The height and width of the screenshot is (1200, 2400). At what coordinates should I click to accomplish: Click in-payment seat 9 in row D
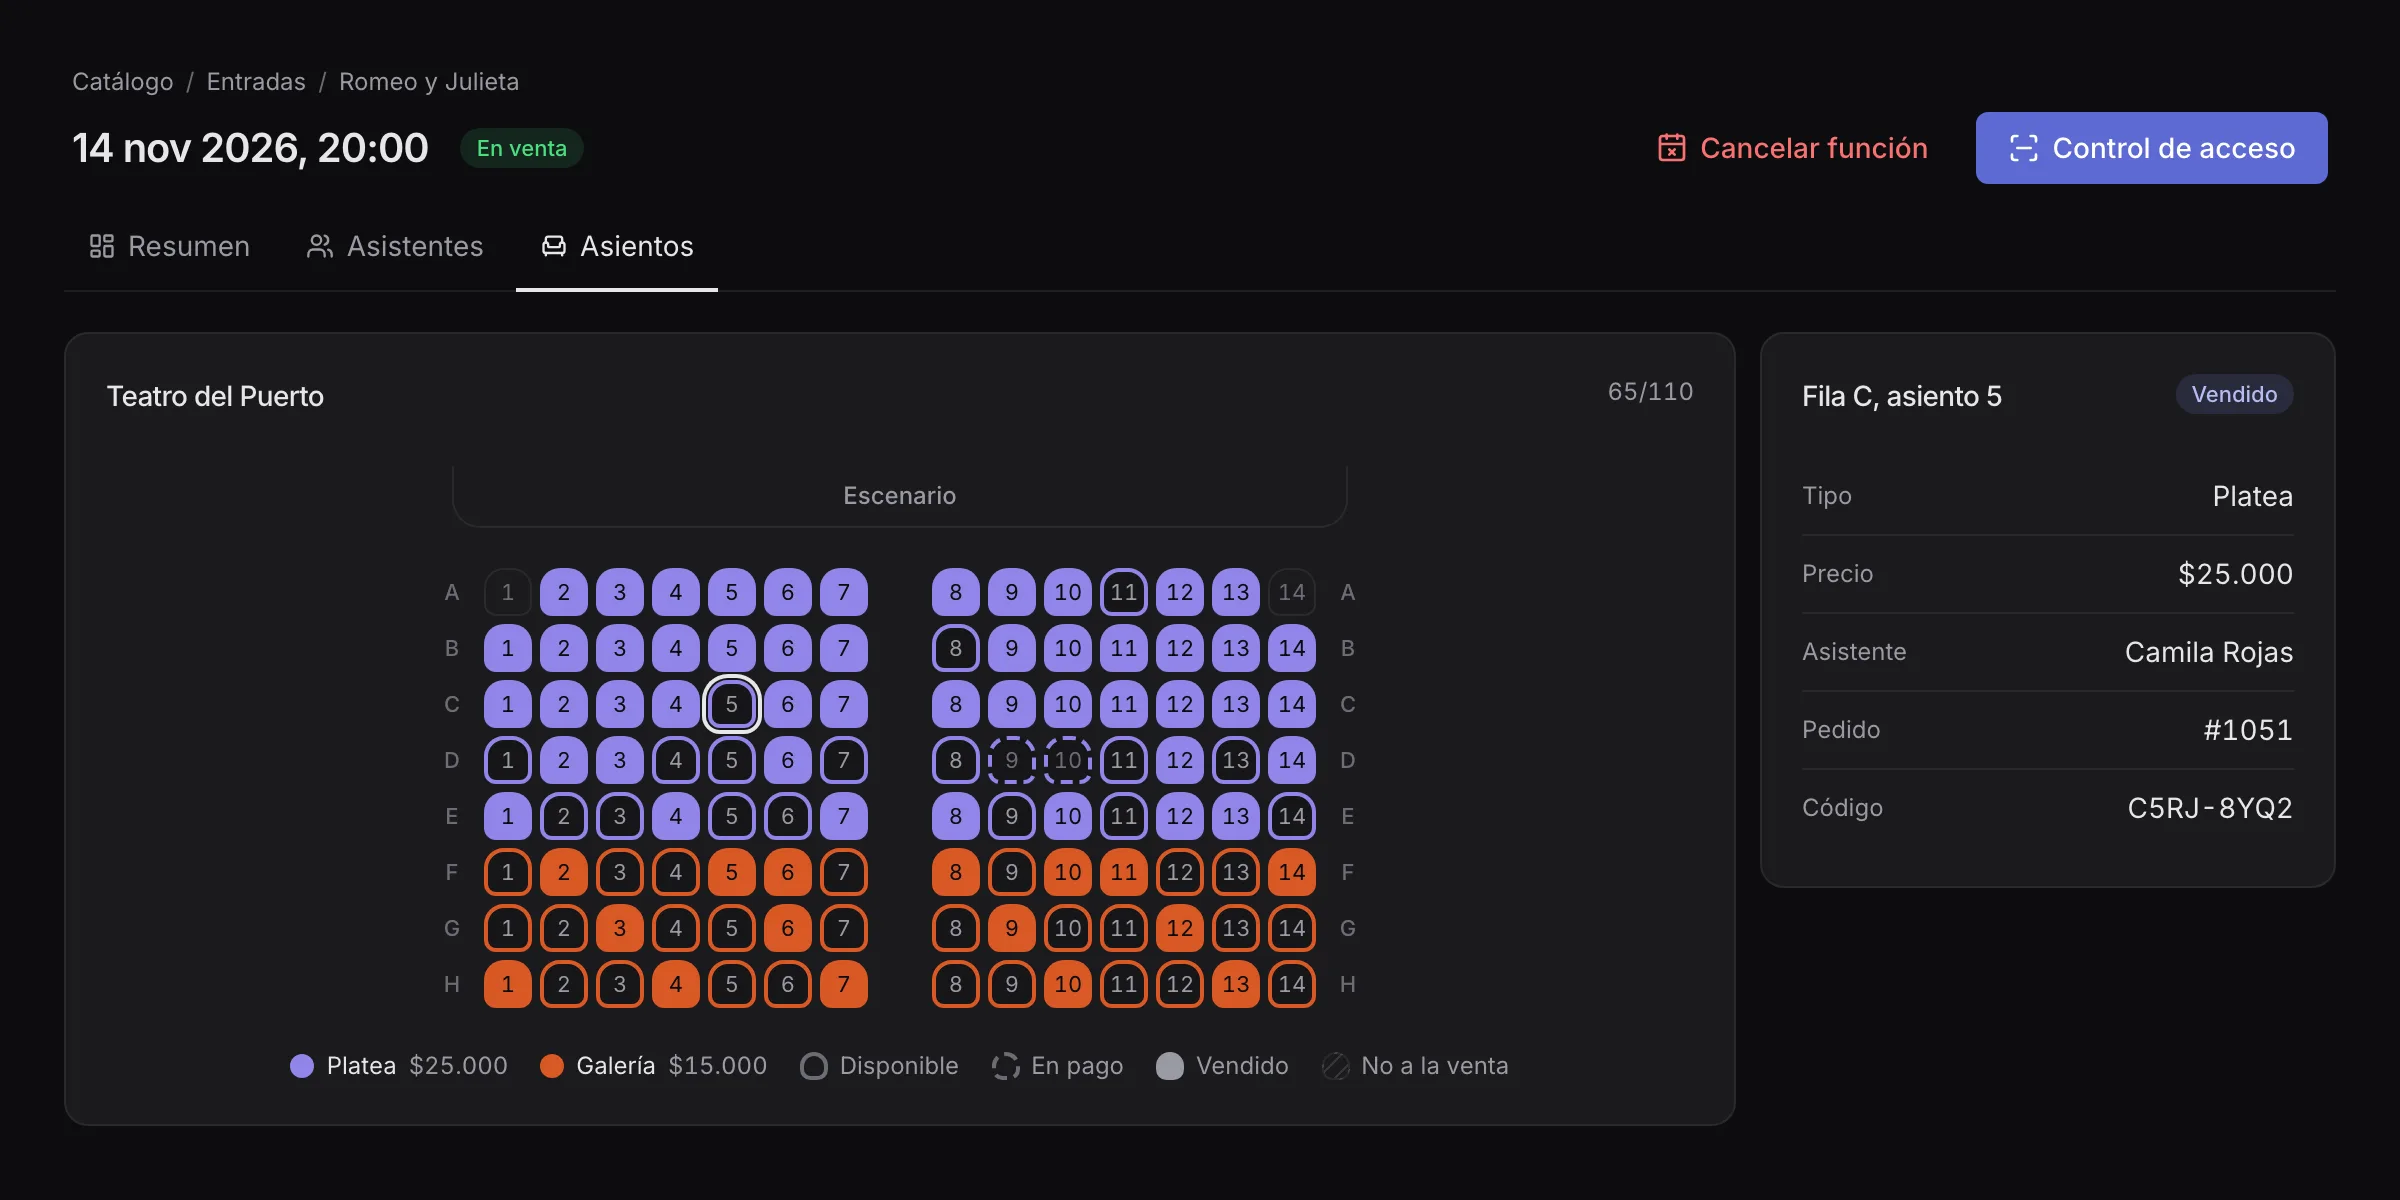1012,760
